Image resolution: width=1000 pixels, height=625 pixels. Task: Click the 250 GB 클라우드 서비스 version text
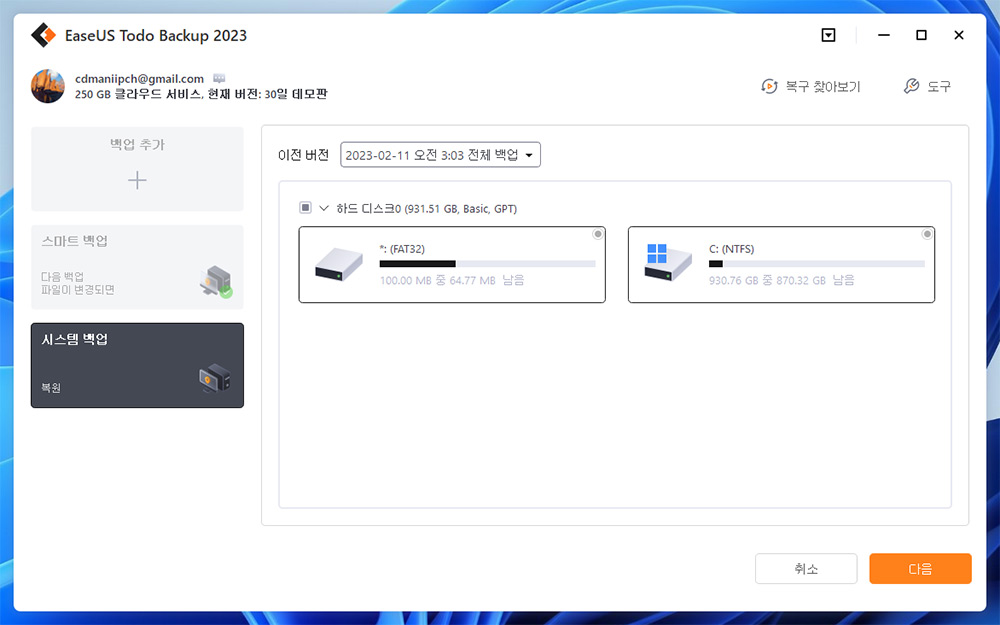point(201,94)
